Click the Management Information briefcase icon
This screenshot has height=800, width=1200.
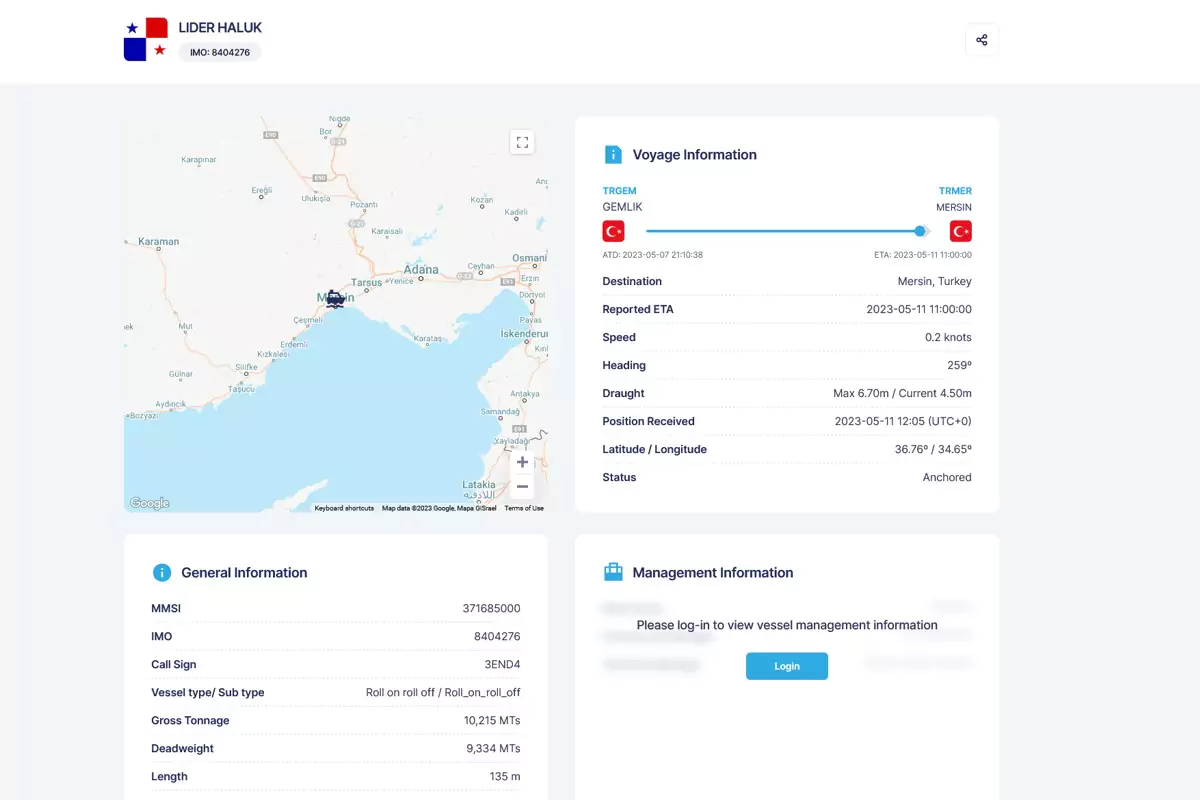613,572
